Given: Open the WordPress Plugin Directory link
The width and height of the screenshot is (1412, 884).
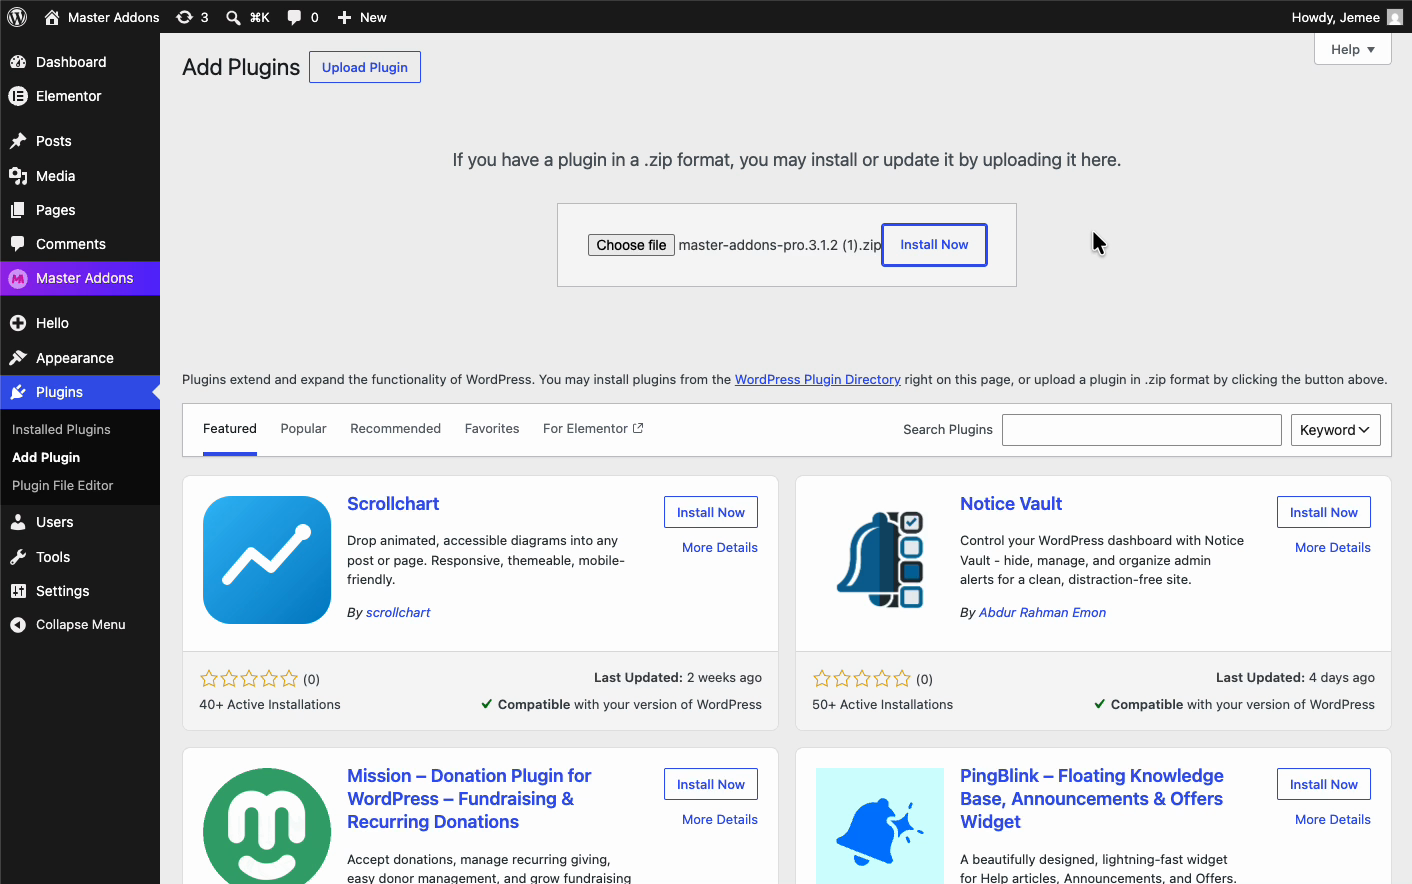Looking at the screenshot, I should (x=818, y=379).
